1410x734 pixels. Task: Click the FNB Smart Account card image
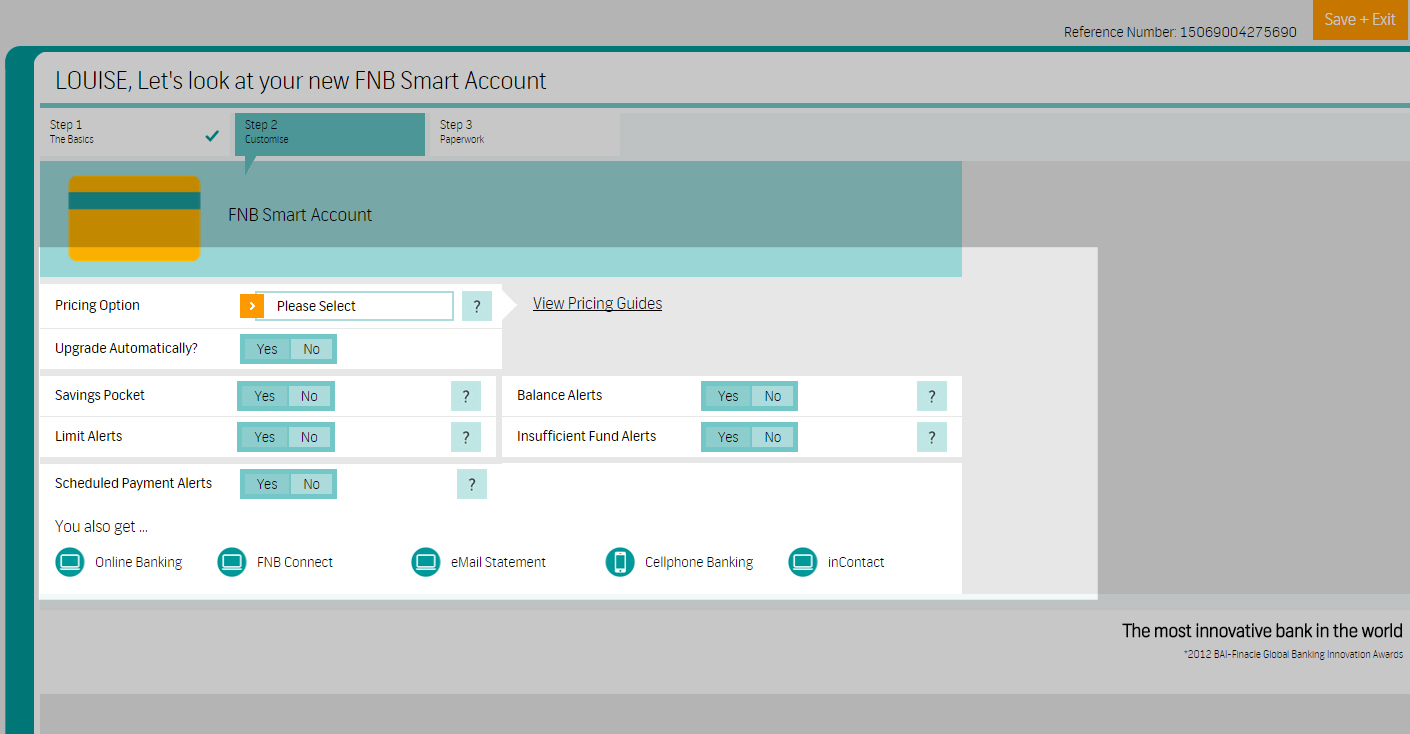tap(134, 218)
